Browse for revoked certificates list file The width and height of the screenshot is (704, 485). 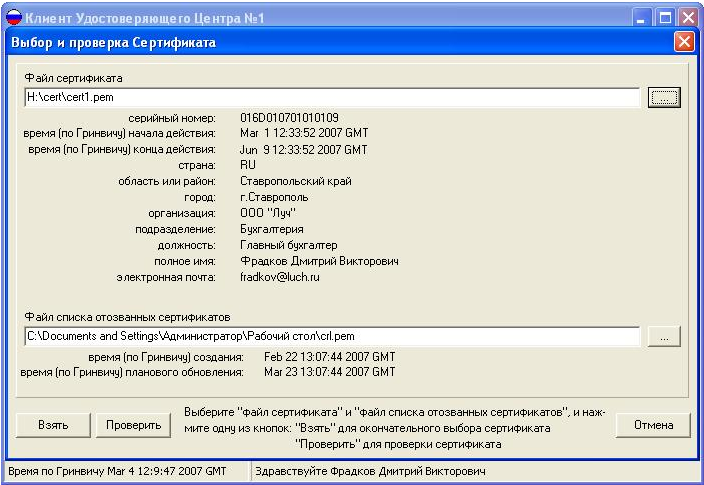(664, 337)
